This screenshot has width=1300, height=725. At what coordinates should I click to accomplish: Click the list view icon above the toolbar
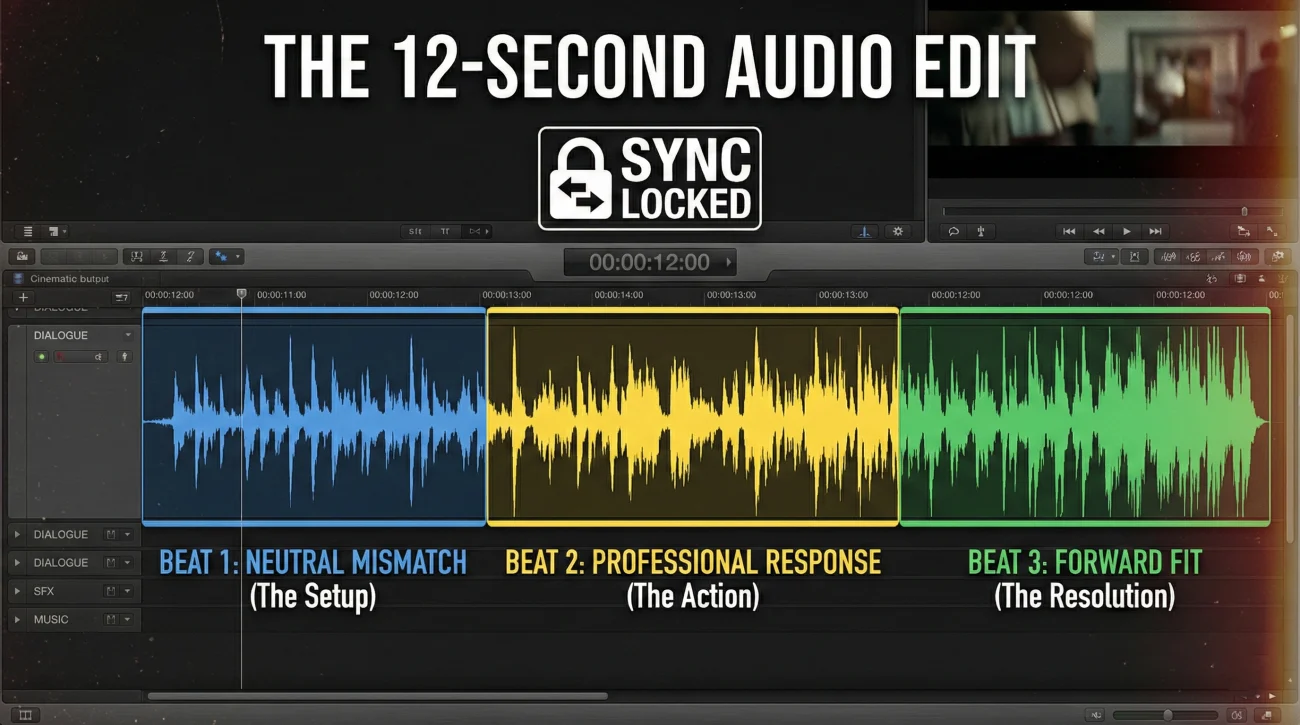[x=28, y=231]
